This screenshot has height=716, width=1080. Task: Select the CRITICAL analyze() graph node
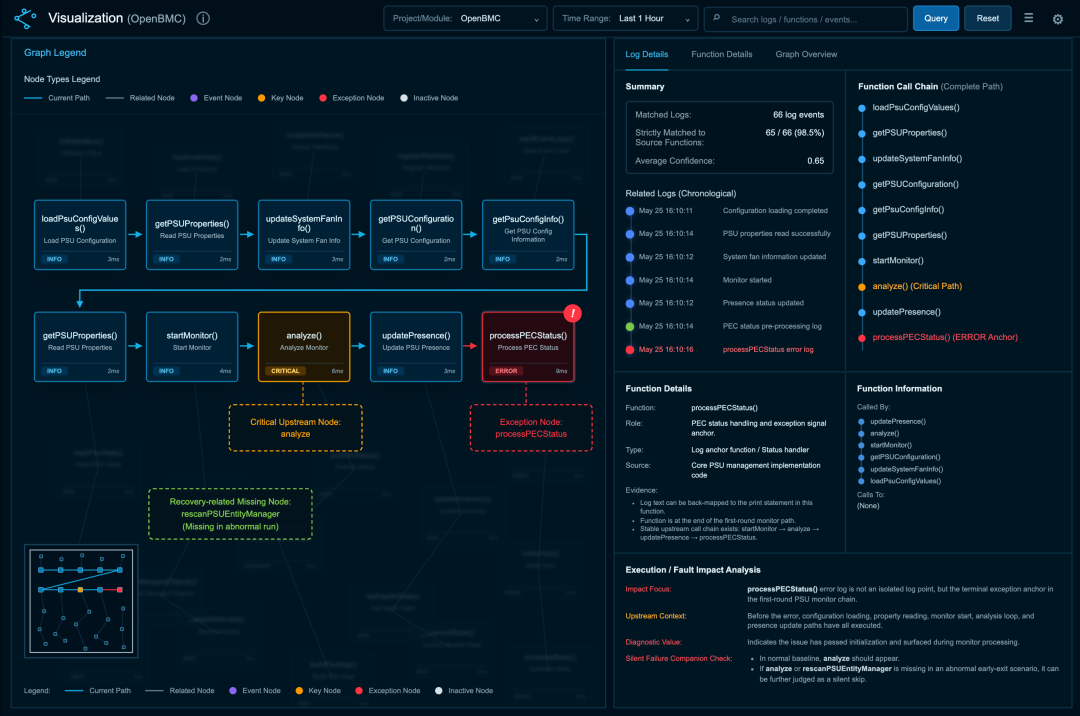[x=304, y=347]
